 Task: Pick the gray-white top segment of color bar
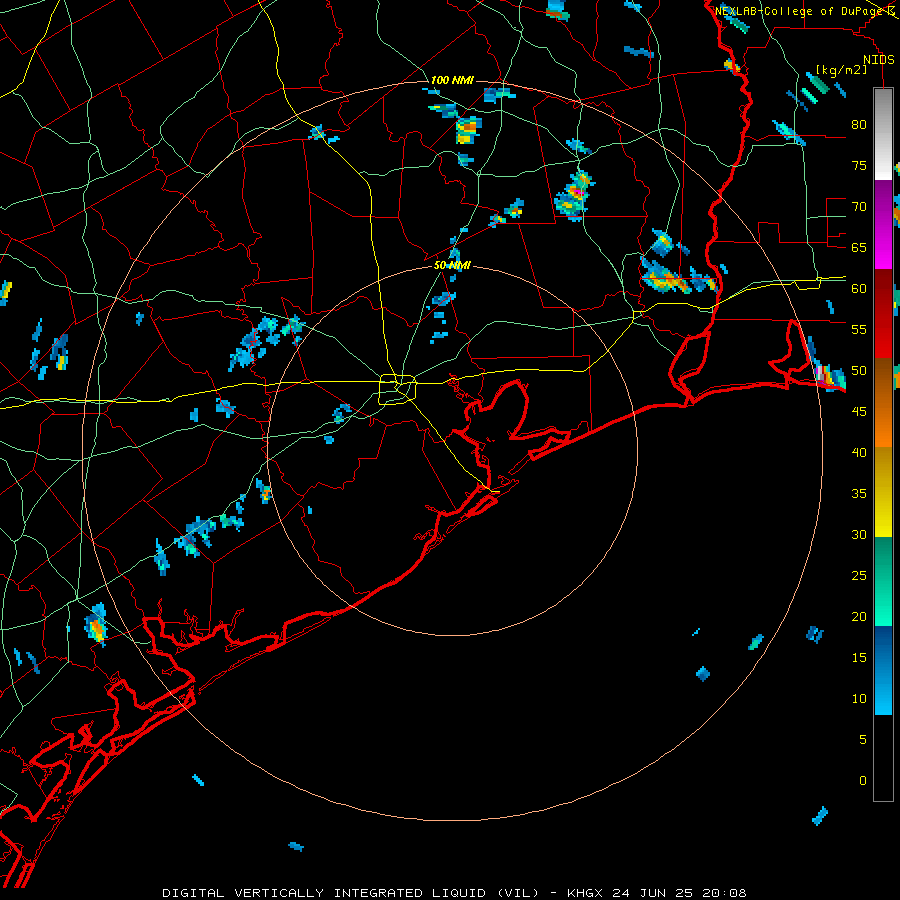(883, 134)
